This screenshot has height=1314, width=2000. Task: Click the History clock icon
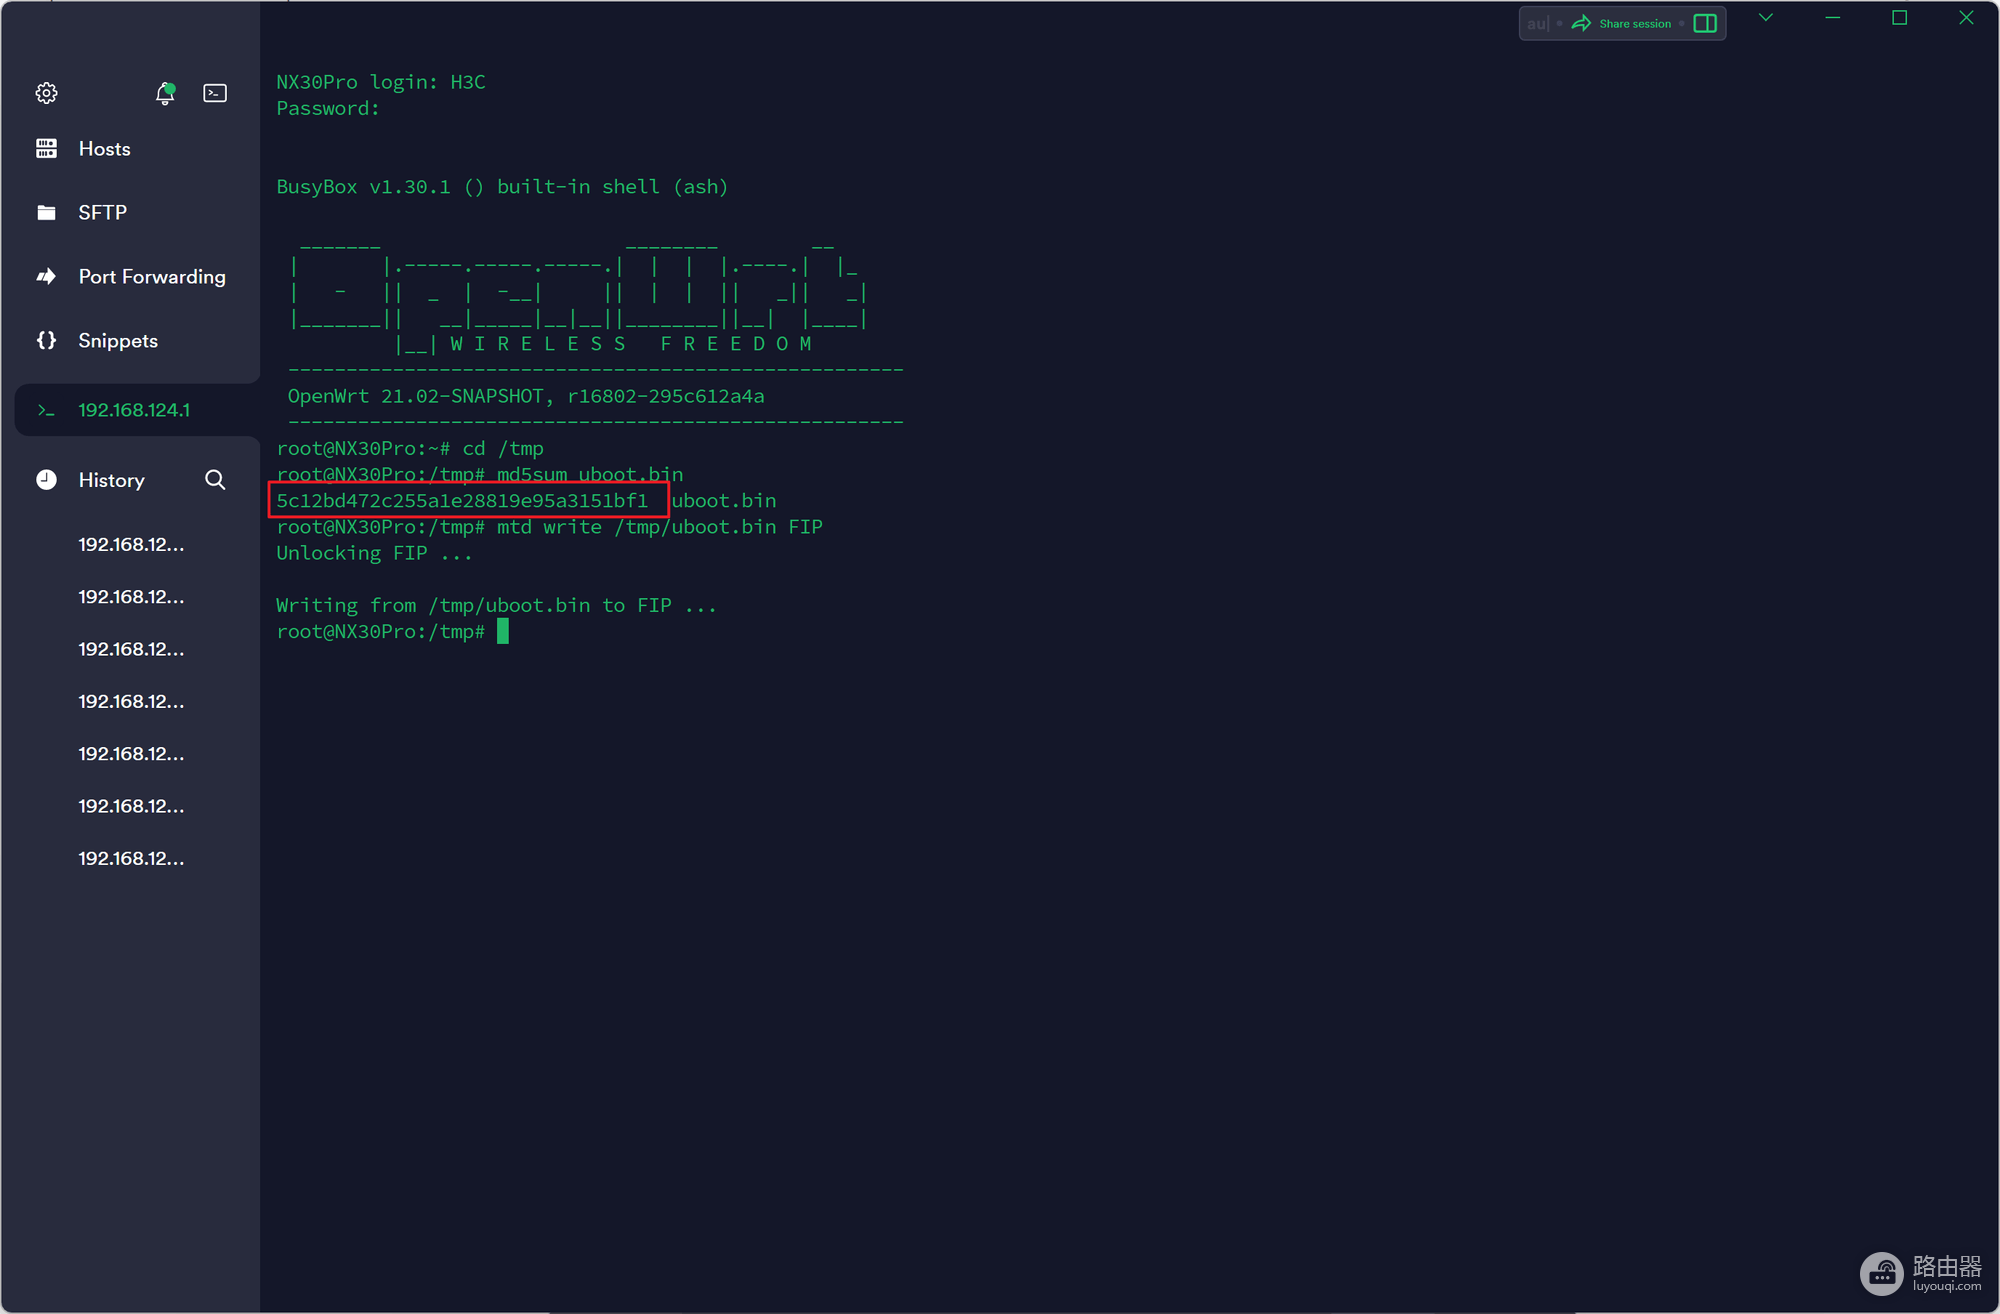click(46, 480)
